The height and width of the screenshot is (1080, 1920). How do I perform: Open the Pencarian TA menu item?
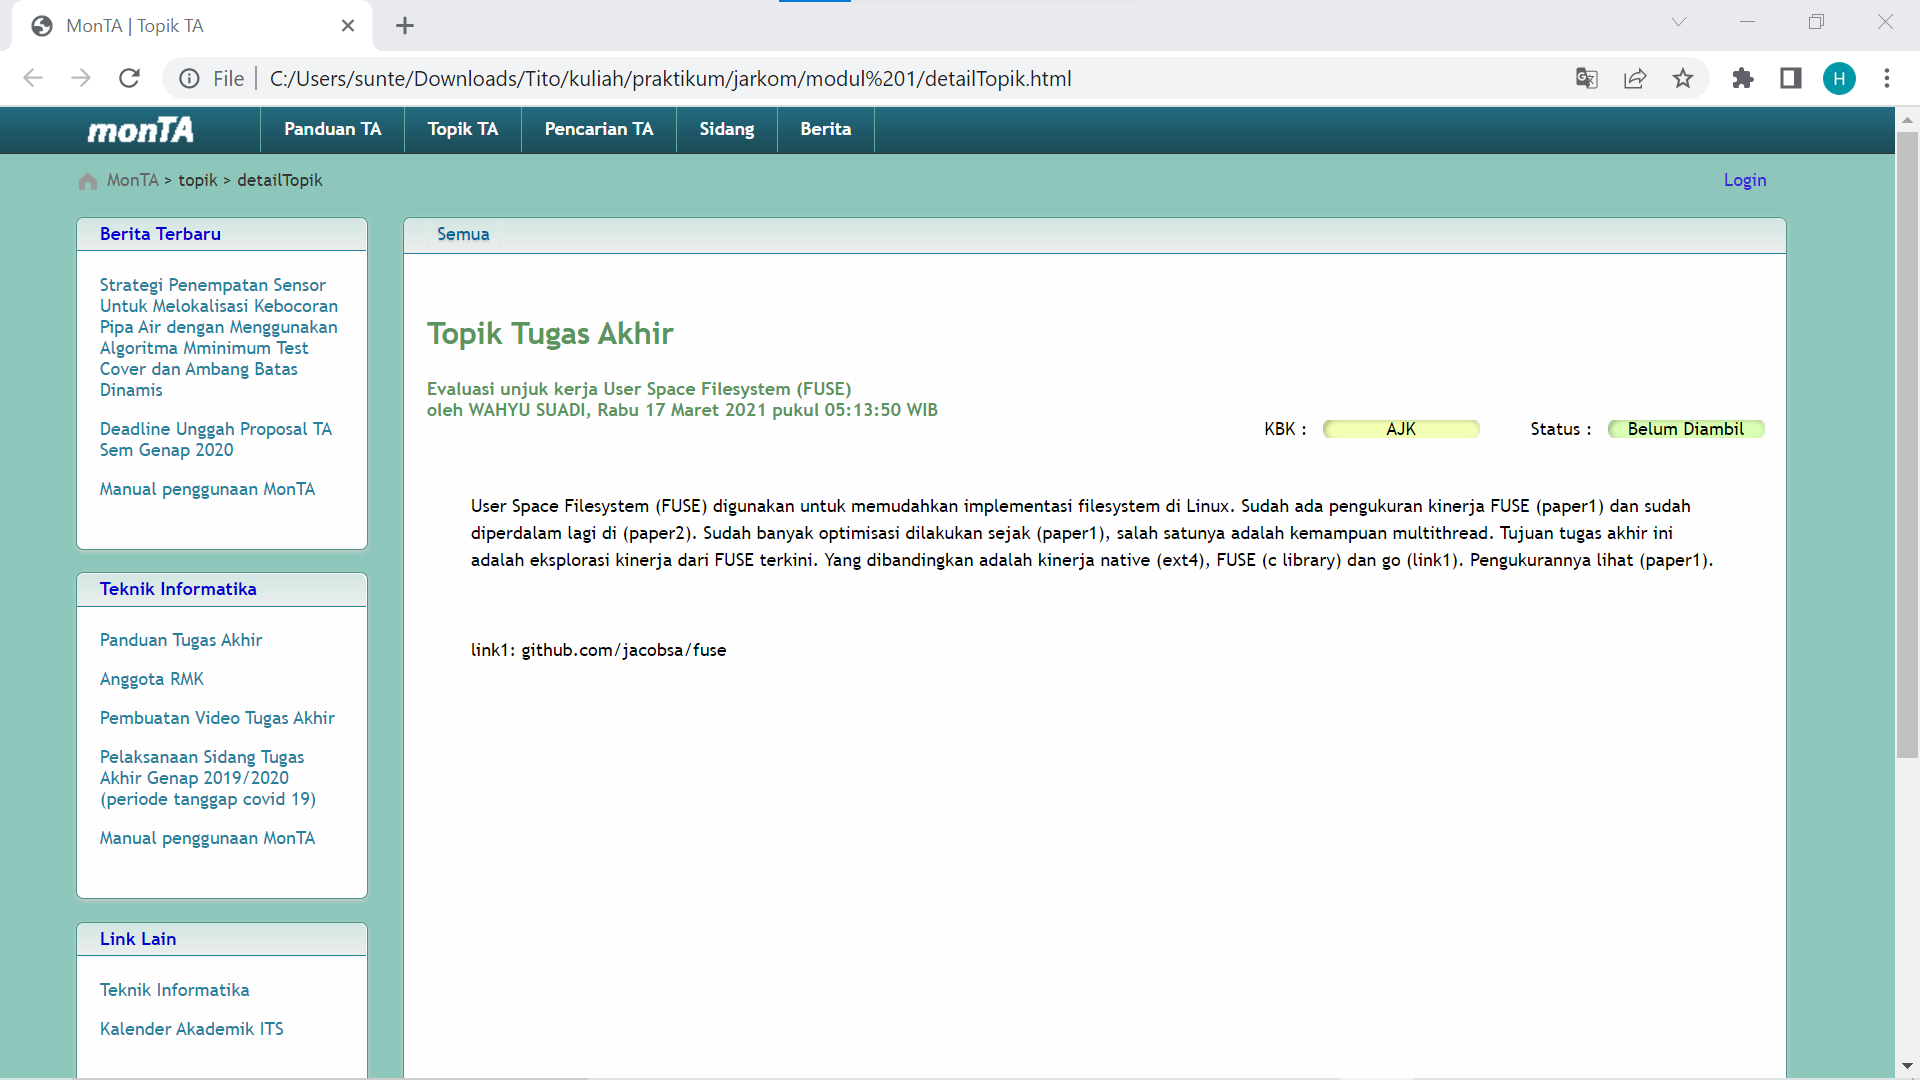598,129
